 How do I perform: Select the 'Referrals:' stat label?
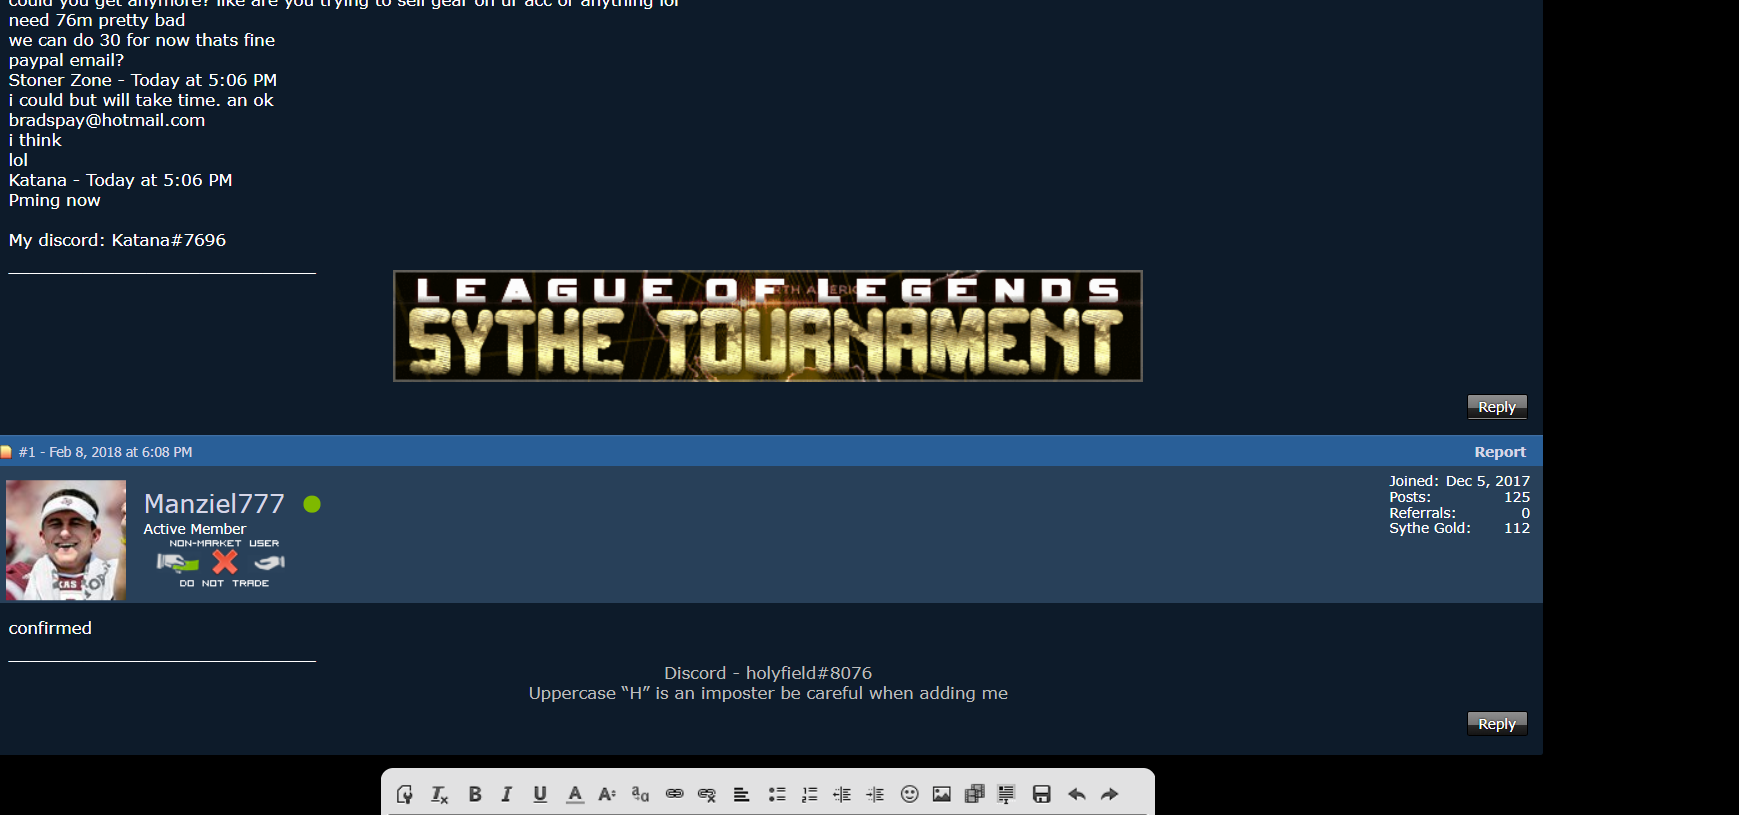click(1422, 513)
